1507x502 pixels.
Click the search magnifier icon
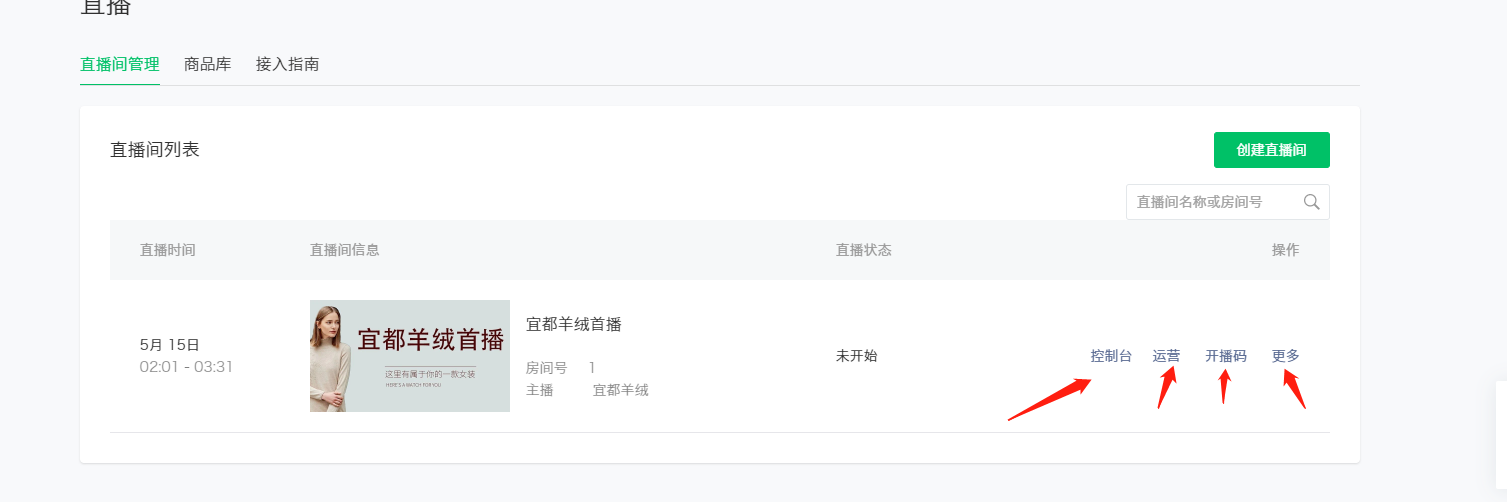pyautogui.click(x=1312, y=202)
